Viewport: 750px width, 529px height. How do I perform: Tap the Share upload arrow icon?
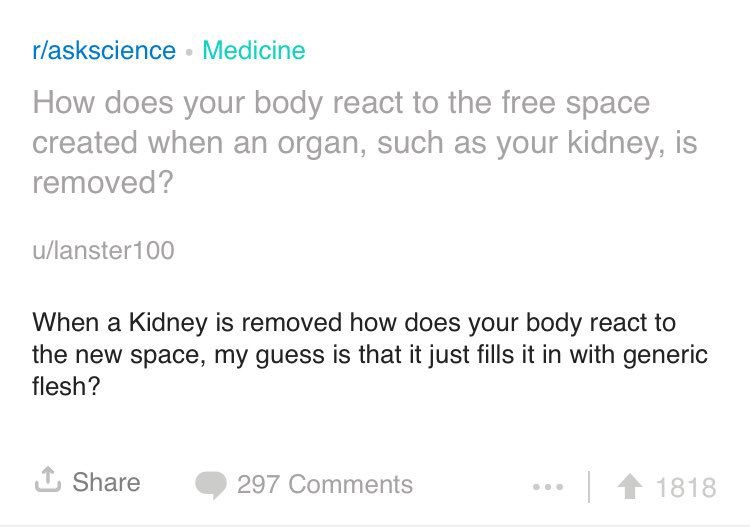[48, 480]
